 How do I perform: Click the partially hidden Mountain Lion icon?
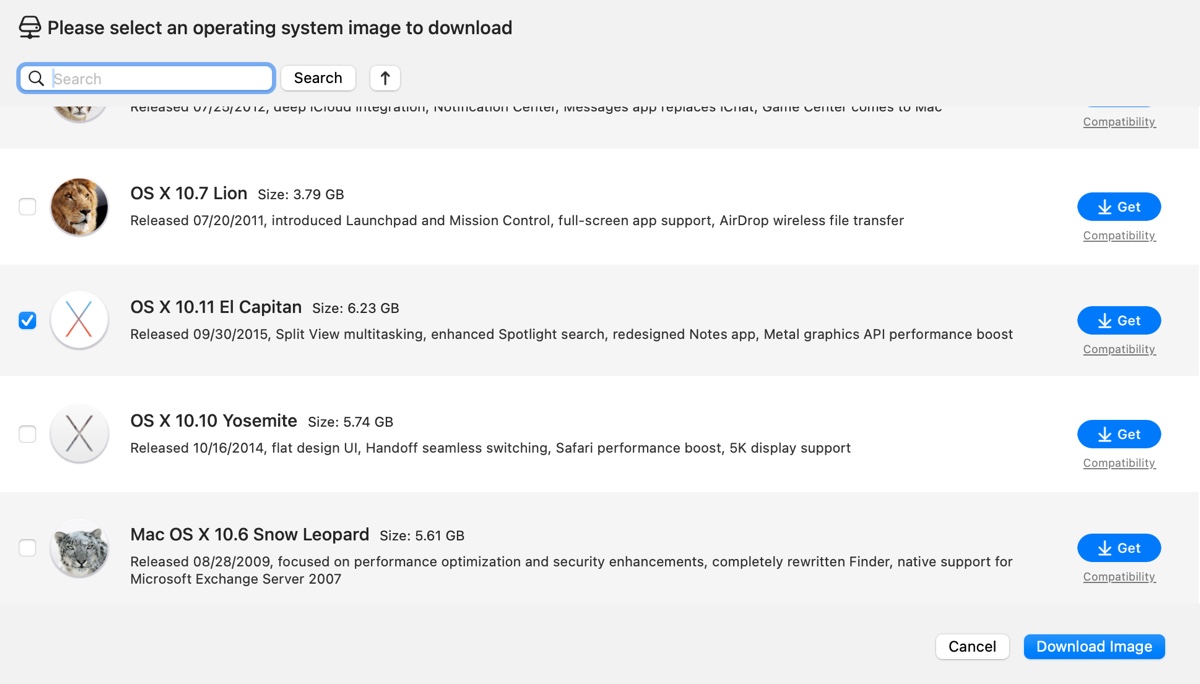[x=79, y=114]
